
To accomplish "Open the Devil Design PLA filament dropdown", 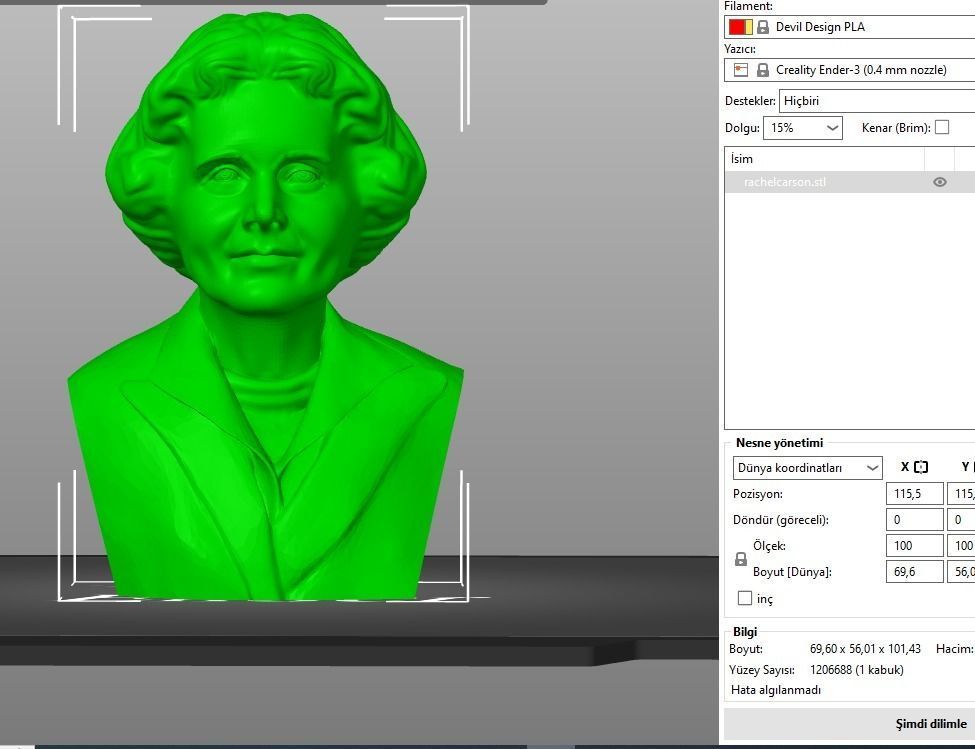I will tap(849, 27).
